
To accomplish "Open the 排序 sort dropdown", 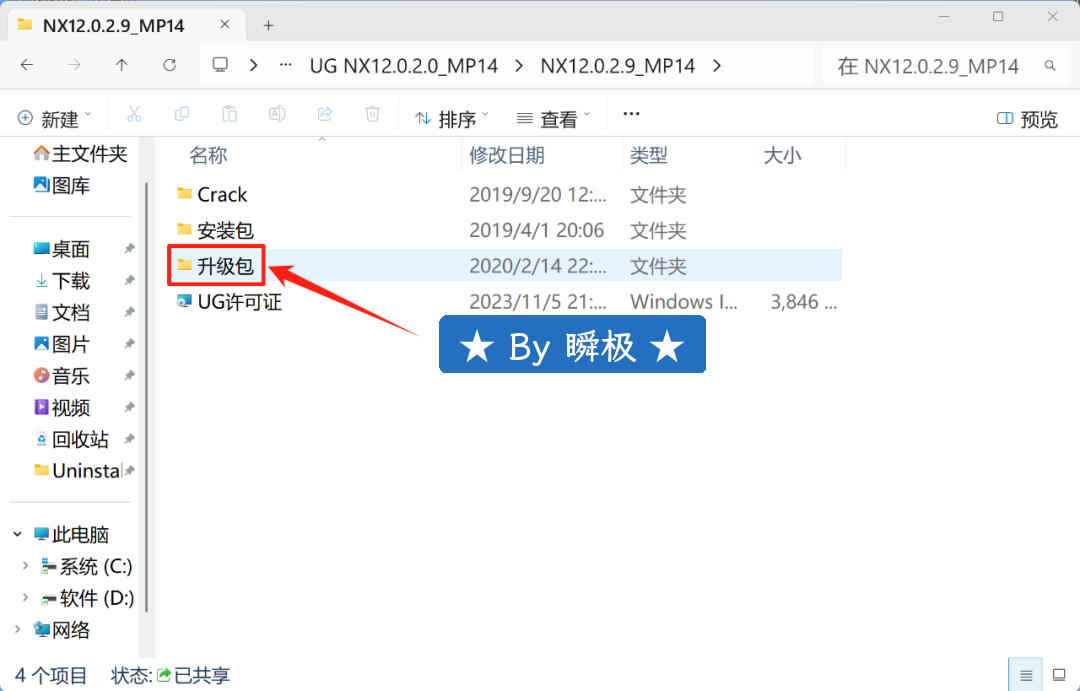I will coord(452,119).
